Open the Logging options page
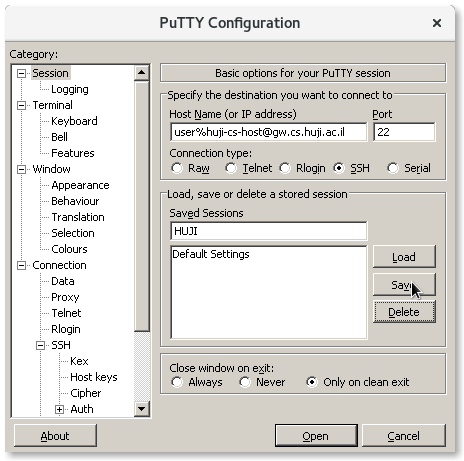The height and width of the screenshot is (461, 464). tap(70, 89)
